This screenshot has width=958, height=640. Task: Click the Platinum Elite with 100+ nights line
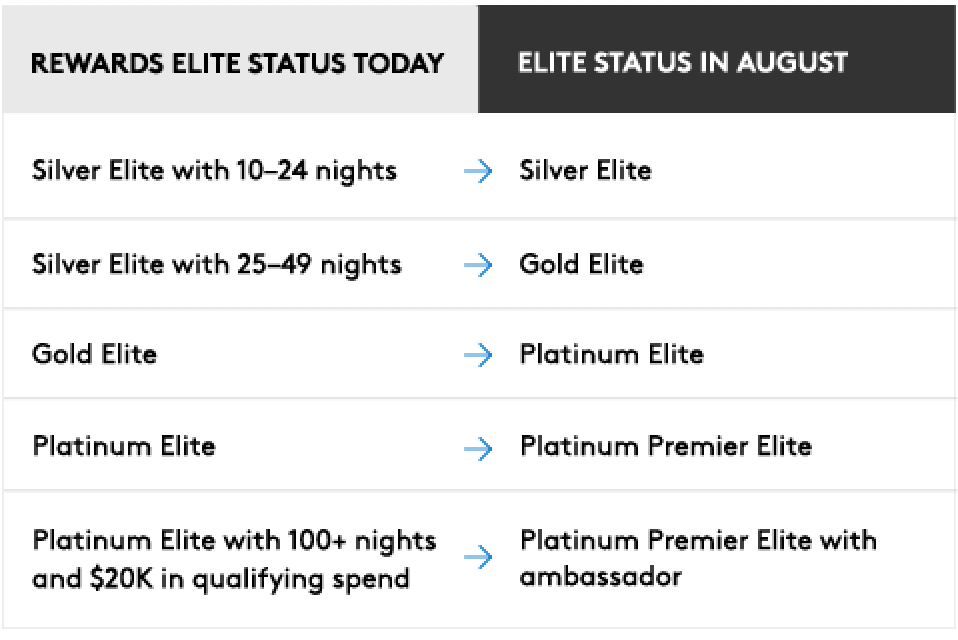click(234, 541)
